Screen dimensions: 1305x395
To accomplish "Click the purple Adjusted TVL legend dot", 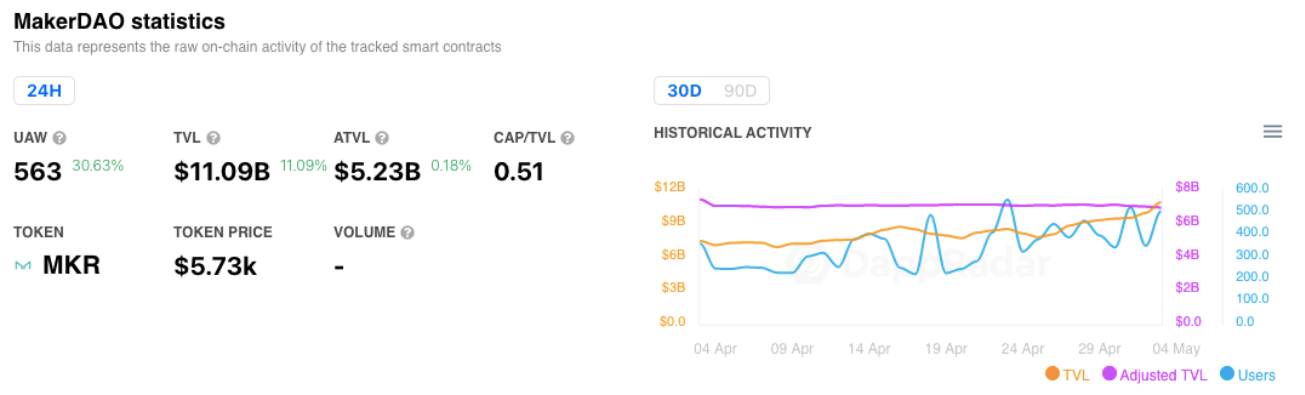I will [x=1109, y=374].
